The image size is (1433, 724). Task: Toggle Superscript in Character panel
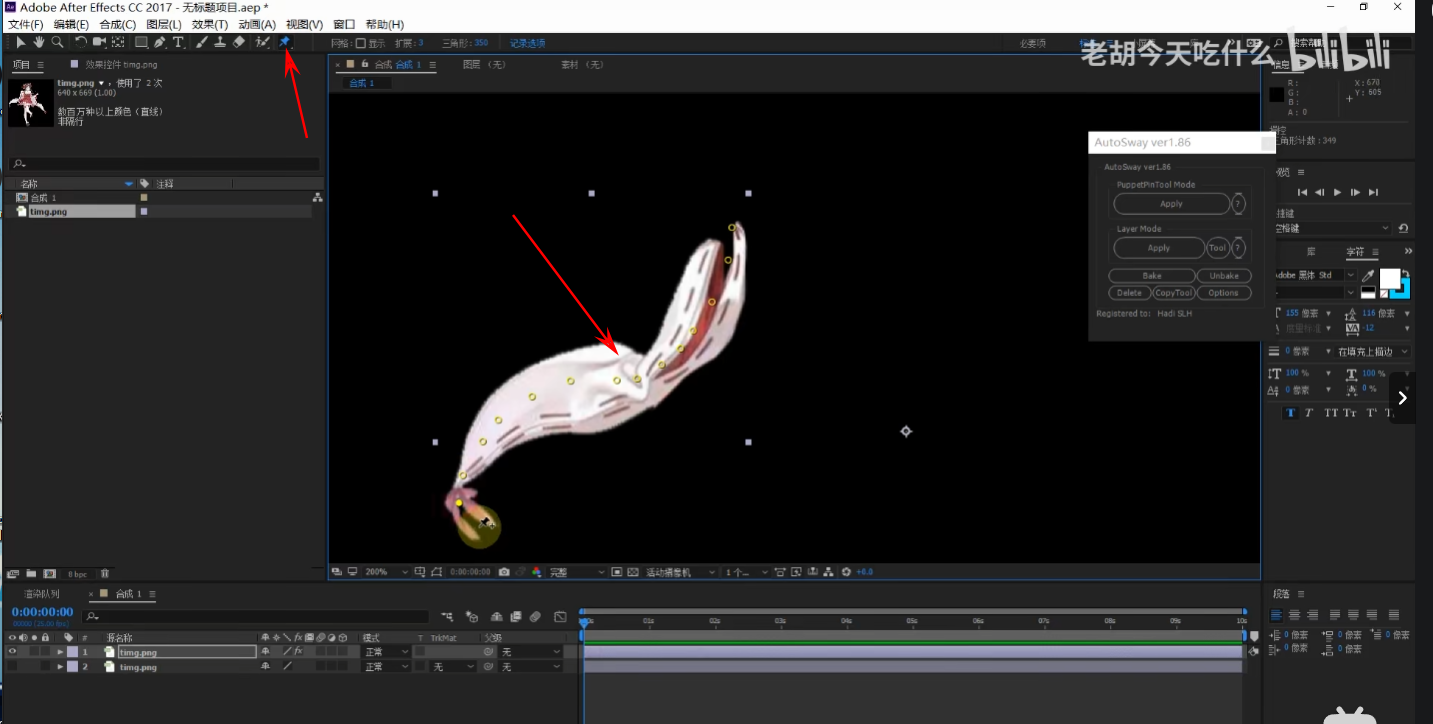[x=1371, y=412]
